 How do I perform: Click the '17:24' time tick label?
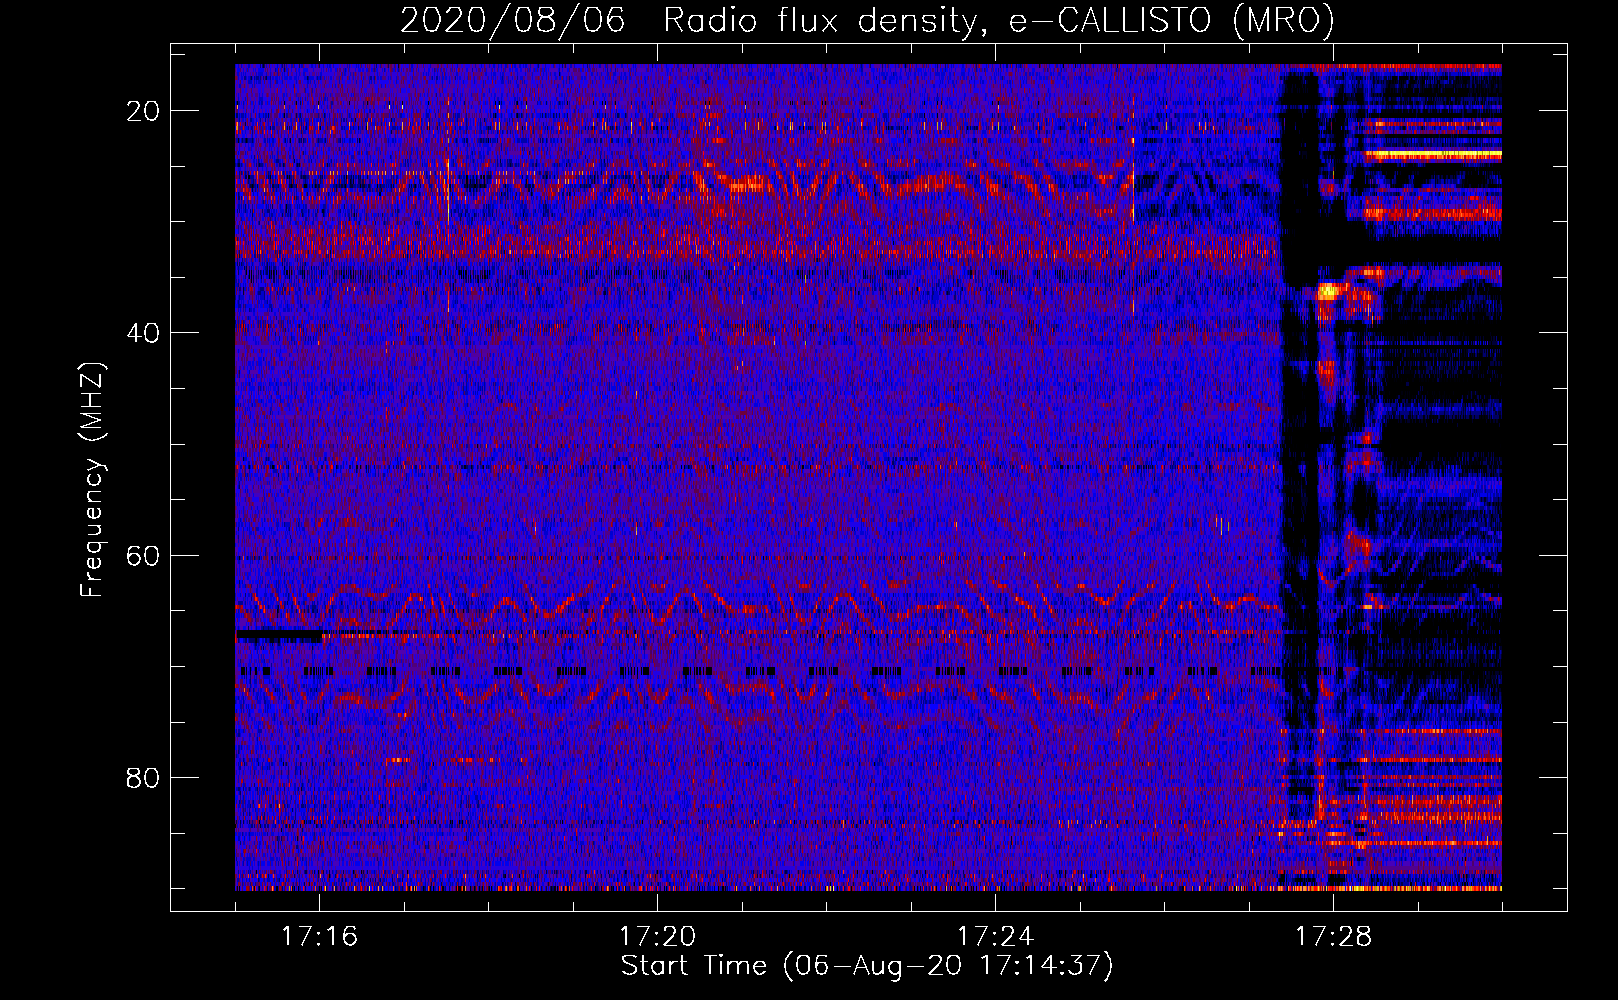[996, 937]
